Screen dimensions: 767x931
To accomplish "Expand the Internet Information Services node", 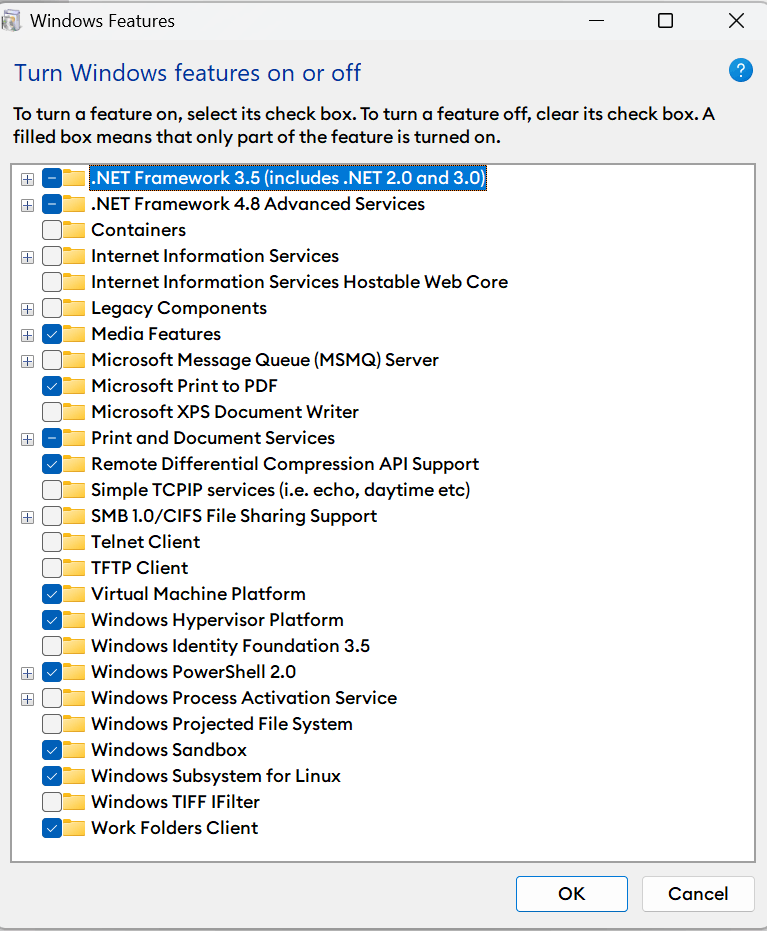I will (27, 257).
